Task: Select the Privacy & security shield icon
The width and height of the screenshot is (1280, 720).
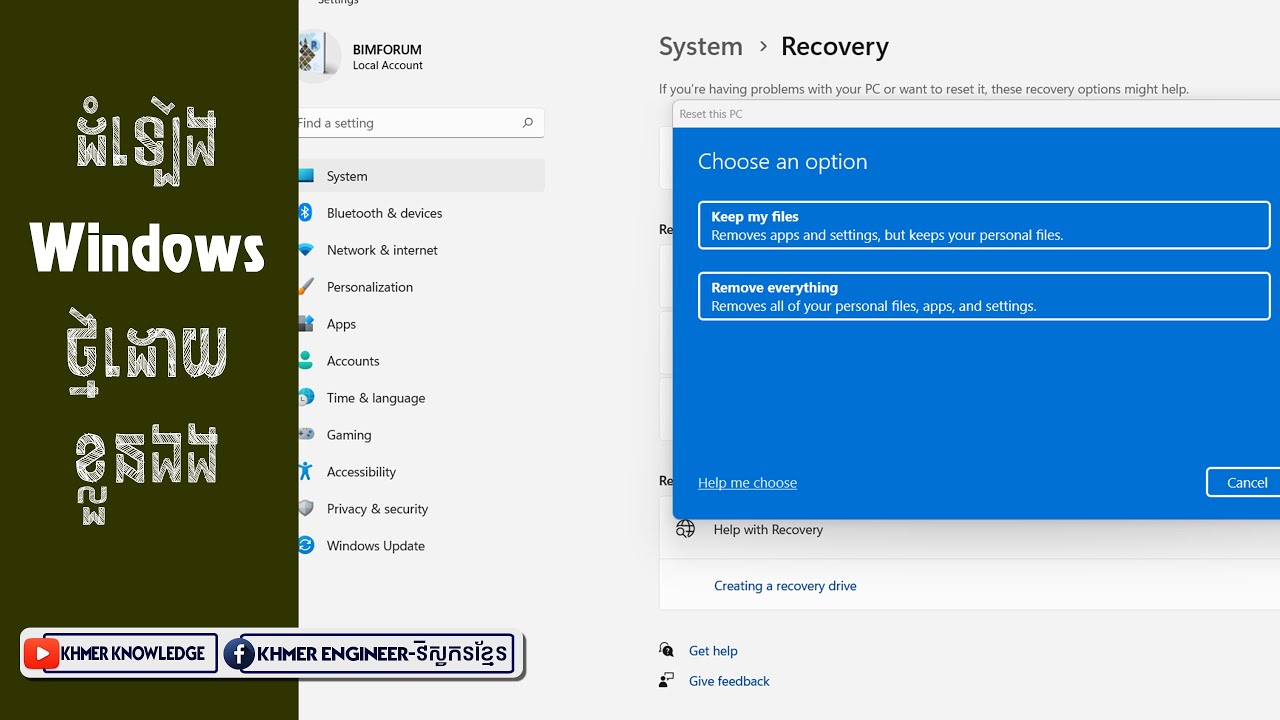Action: (306, 509)
